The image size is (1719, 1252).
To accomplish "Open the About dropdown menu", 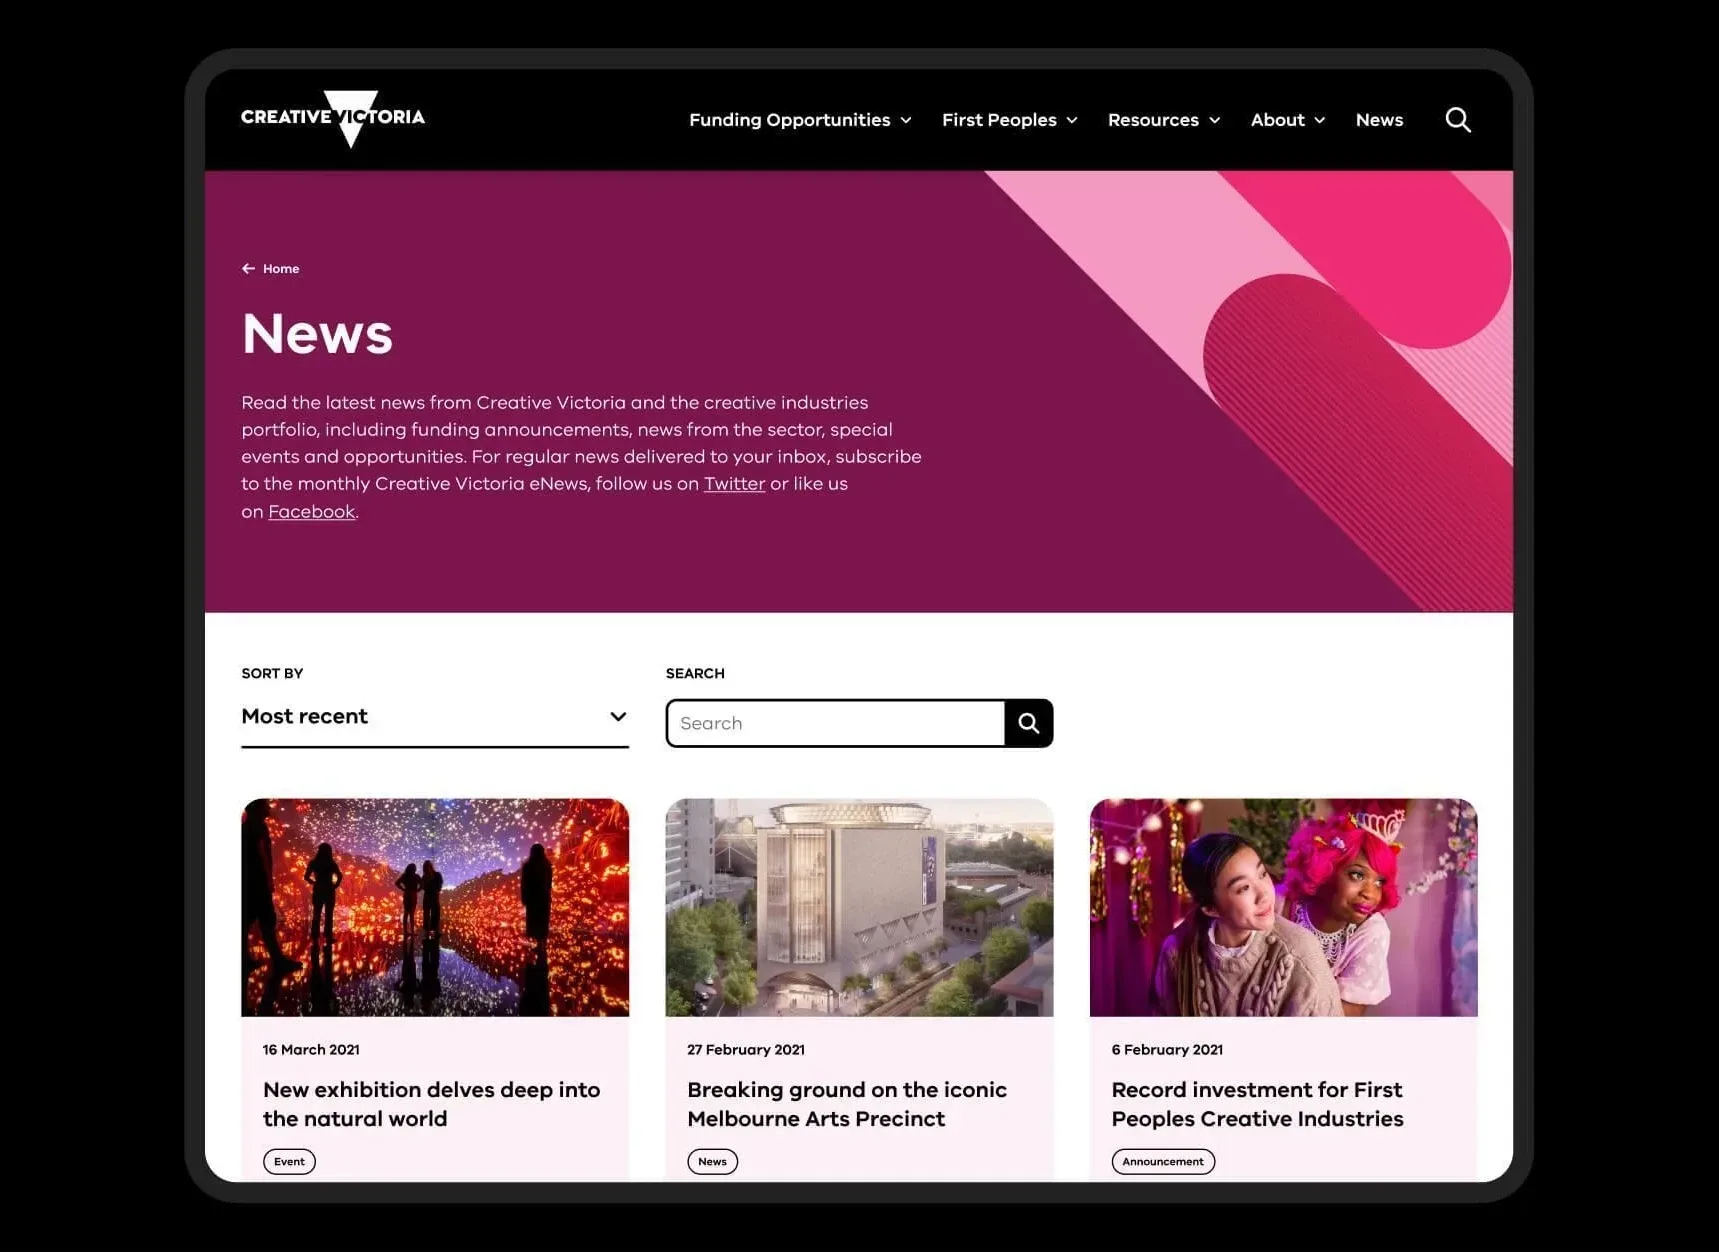I will tap(1287, 120).
